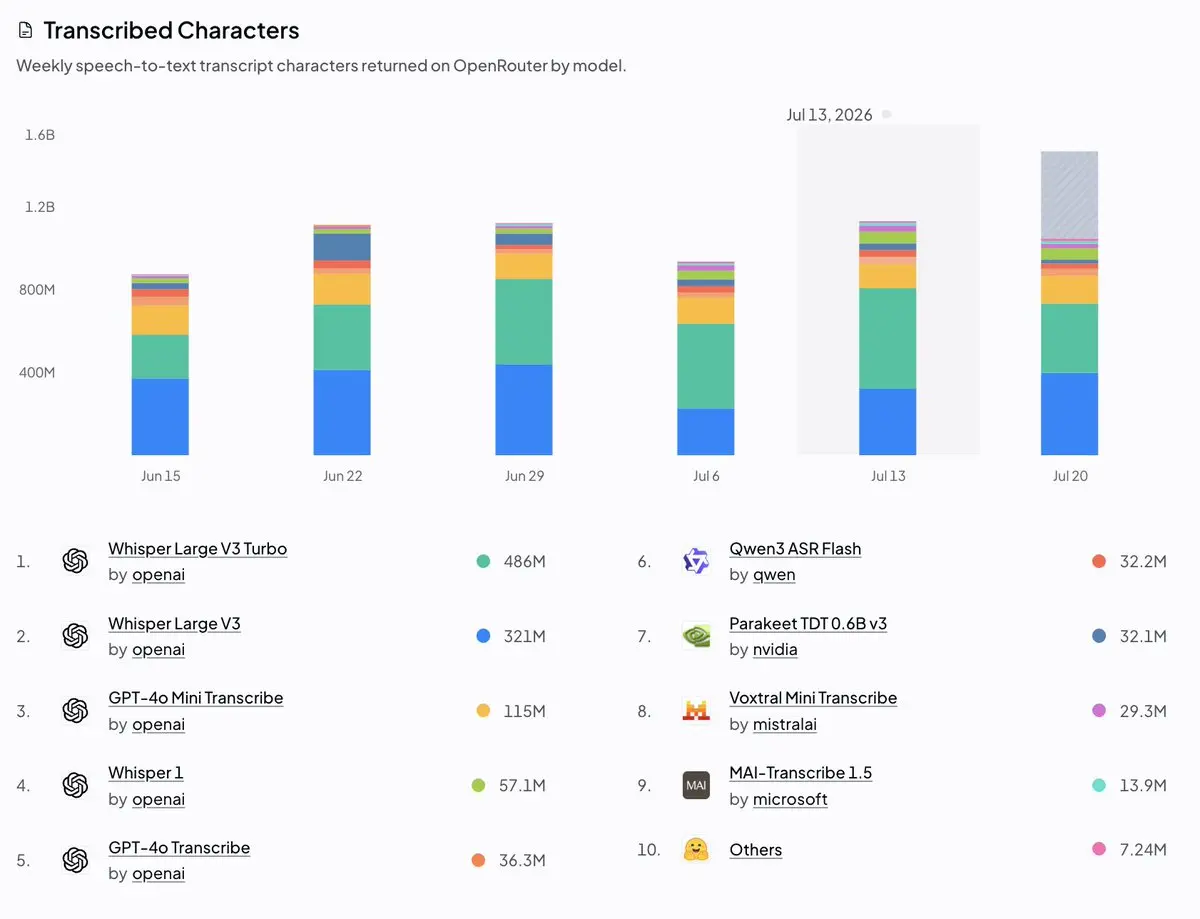Click the Mistral logo for Voxtral Mini Transcribe
1200x919 pixels.
[696, 711]
